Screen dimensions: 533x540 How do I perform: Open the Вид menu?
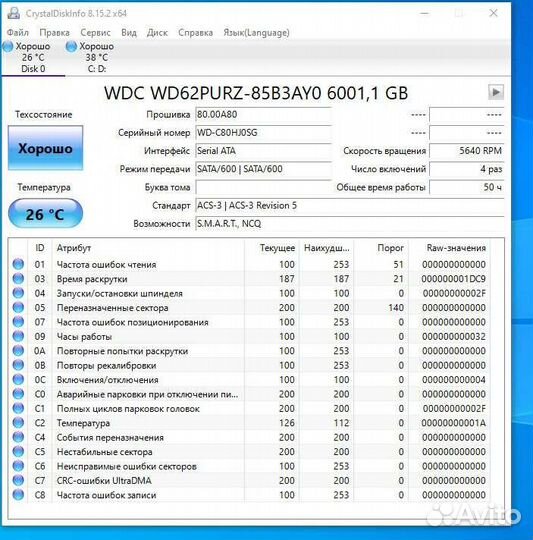coord(129,33)
